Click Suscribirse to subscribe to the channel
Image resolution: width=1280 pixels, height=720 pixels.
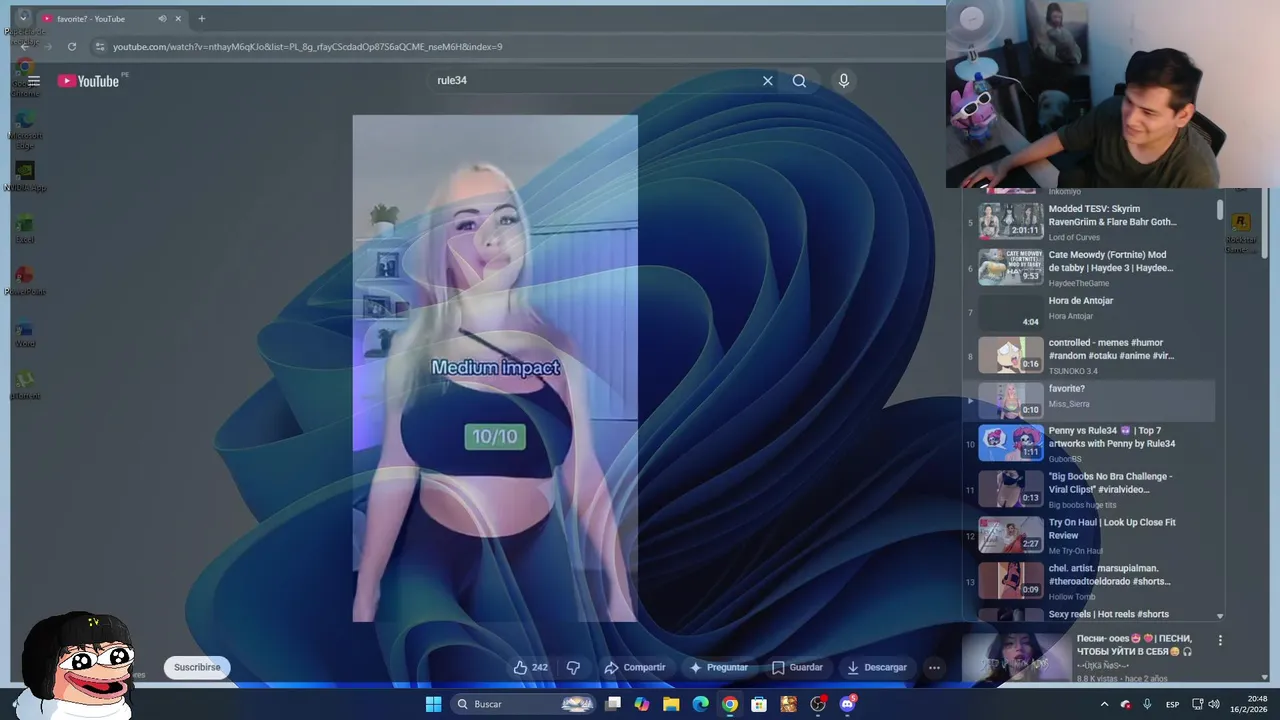(197, 667)
